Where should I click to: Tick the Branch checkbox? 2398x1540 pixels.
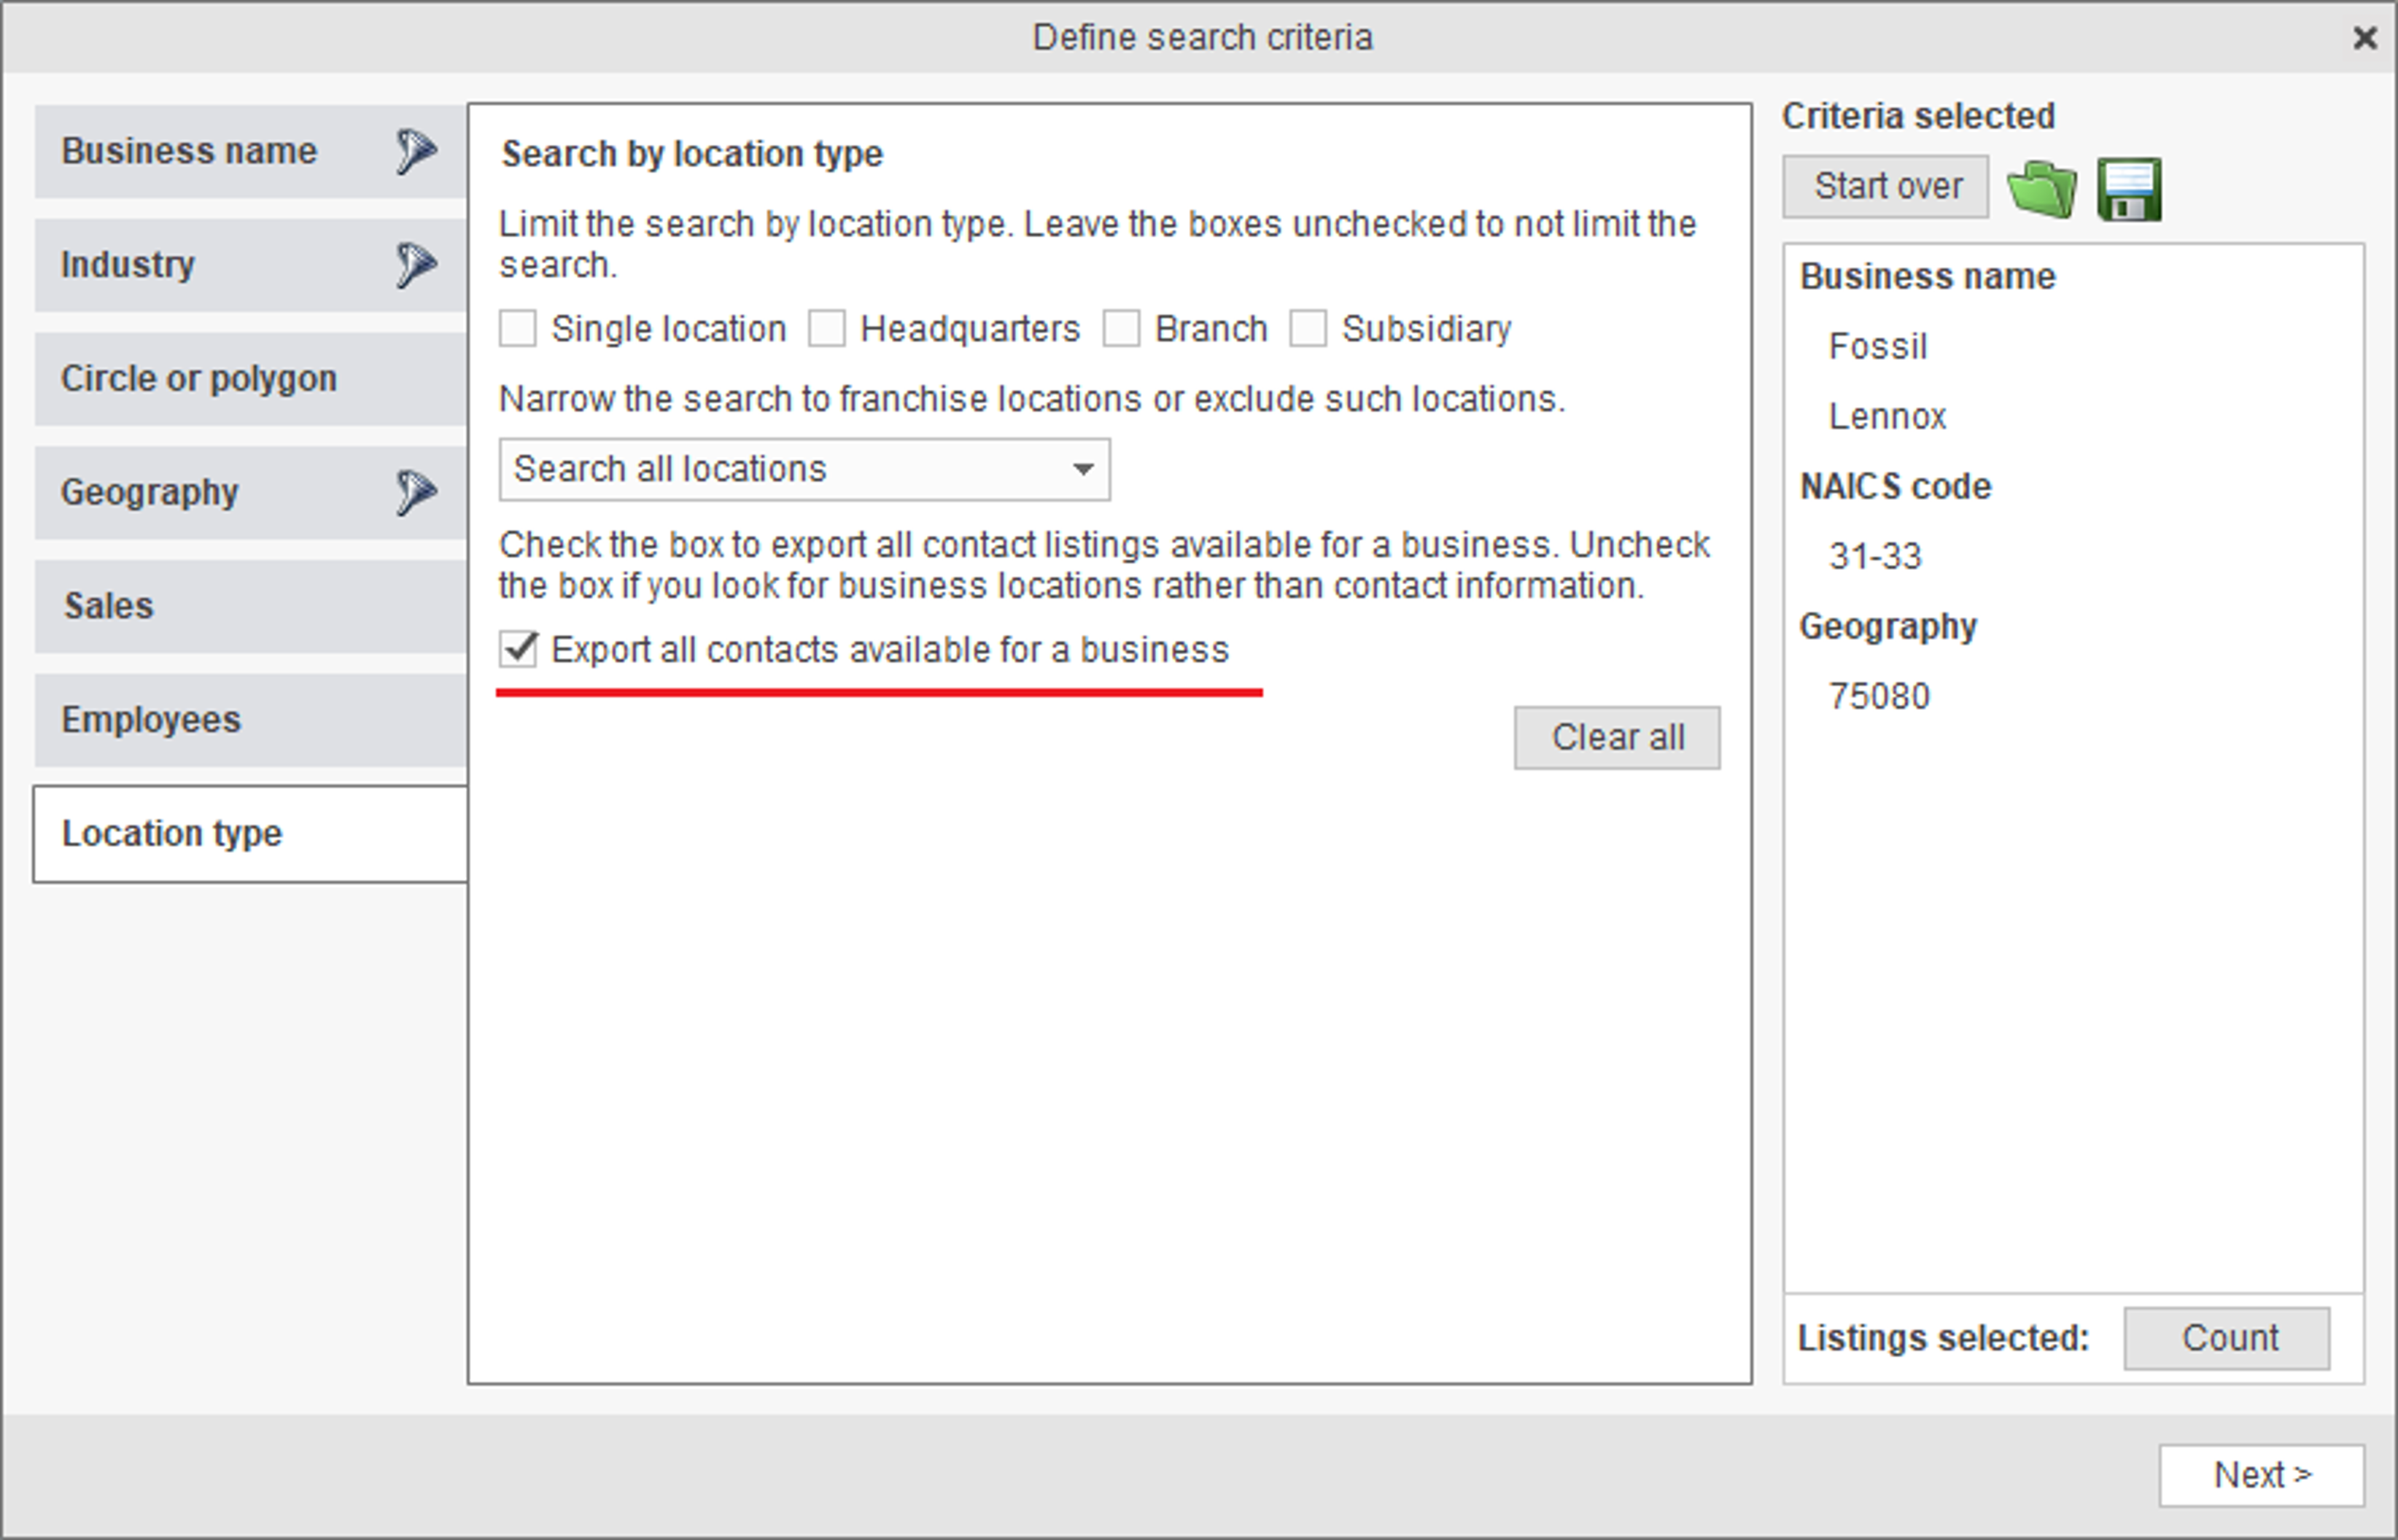coord(1121,329)
